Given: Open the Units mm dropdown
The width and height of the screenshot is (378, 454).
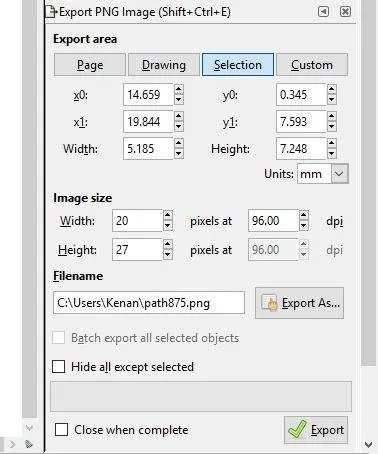Looking at the screenshot, I should [x=323, y=174].
